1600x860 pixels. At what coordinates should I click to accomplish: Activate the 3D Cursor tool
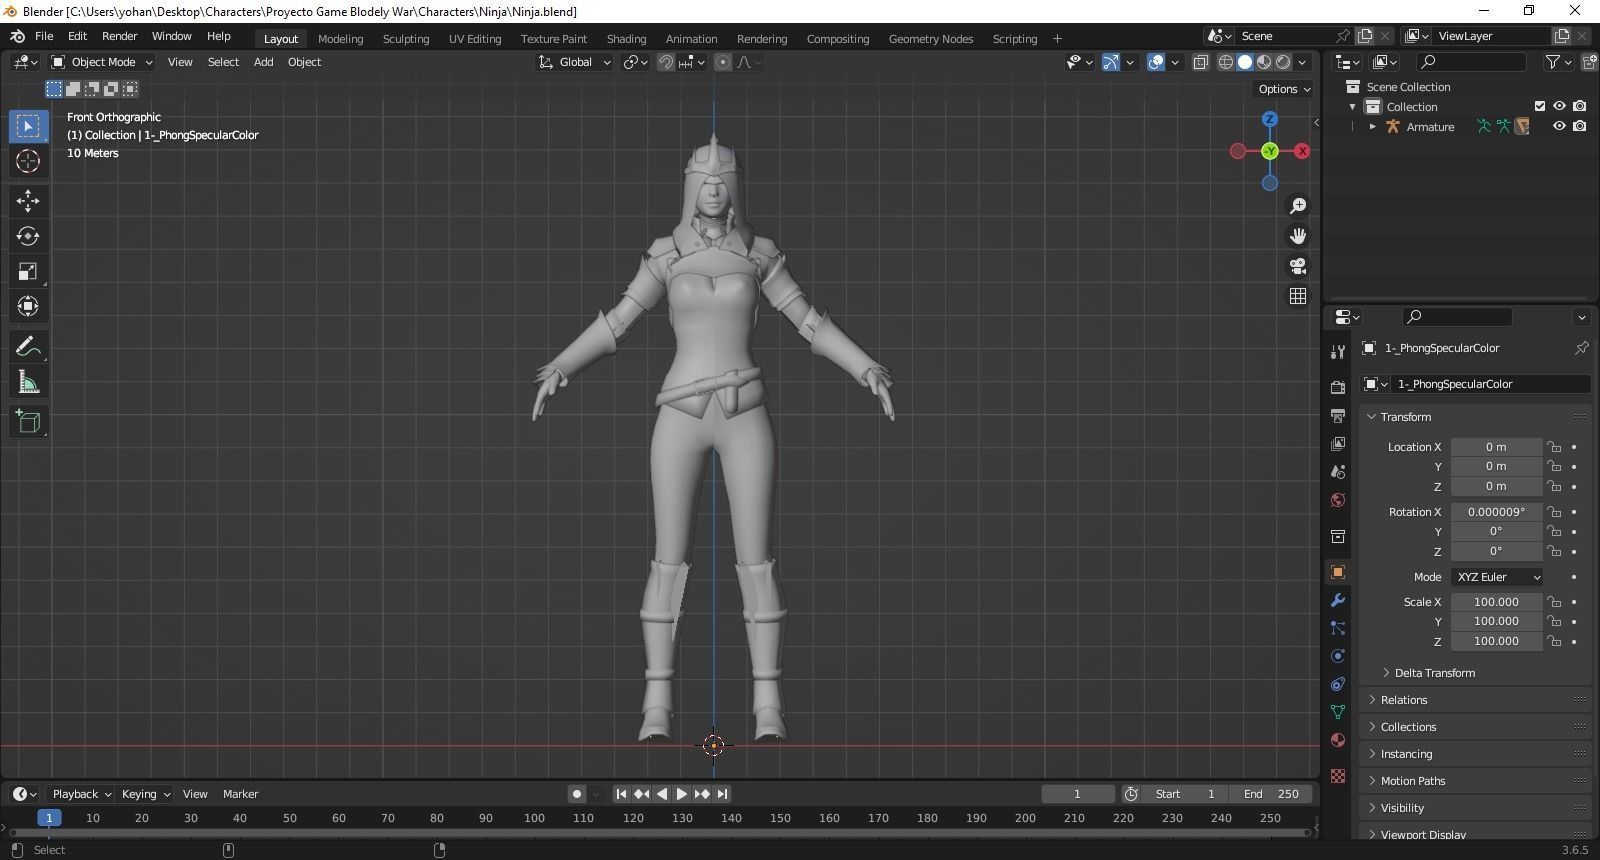28,161
